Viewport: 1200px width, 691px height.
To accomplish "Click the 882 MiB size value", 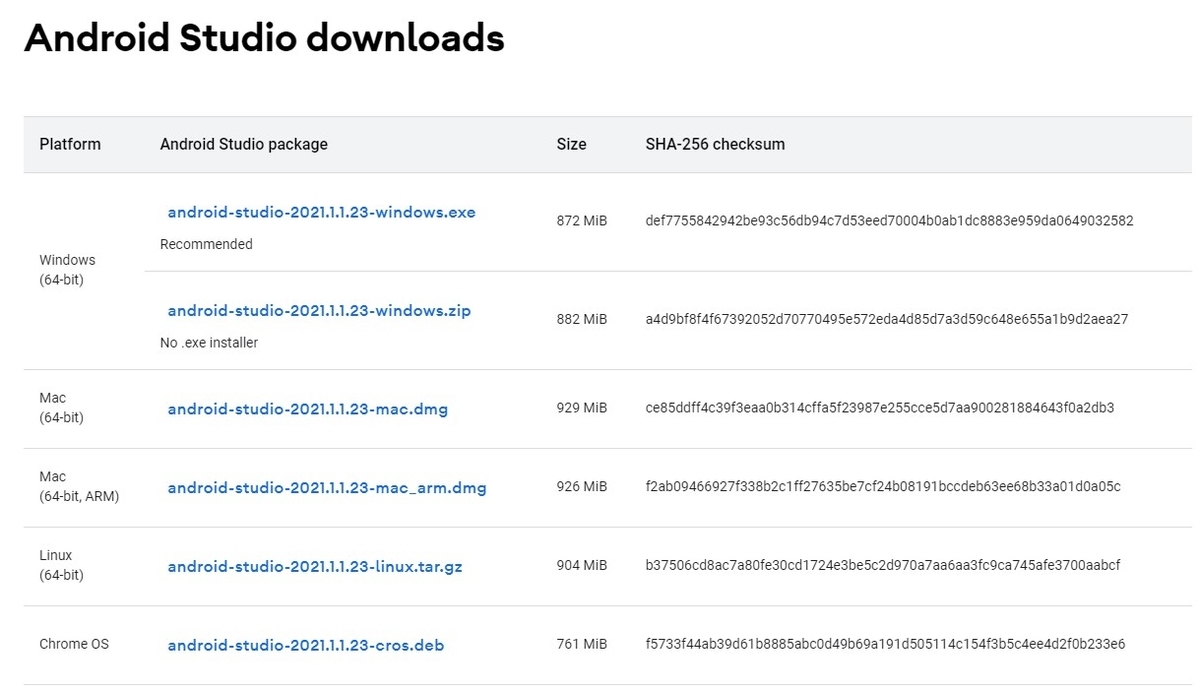I will [x=582, y=319].
